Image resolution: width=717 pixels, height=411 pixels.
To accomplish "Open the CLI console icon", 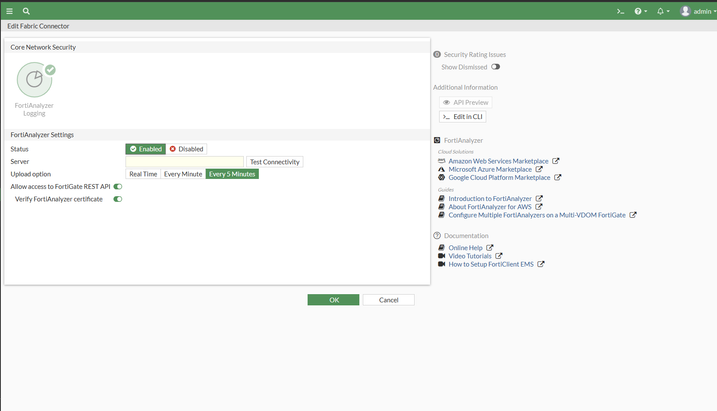I will [x=620, y=11].
